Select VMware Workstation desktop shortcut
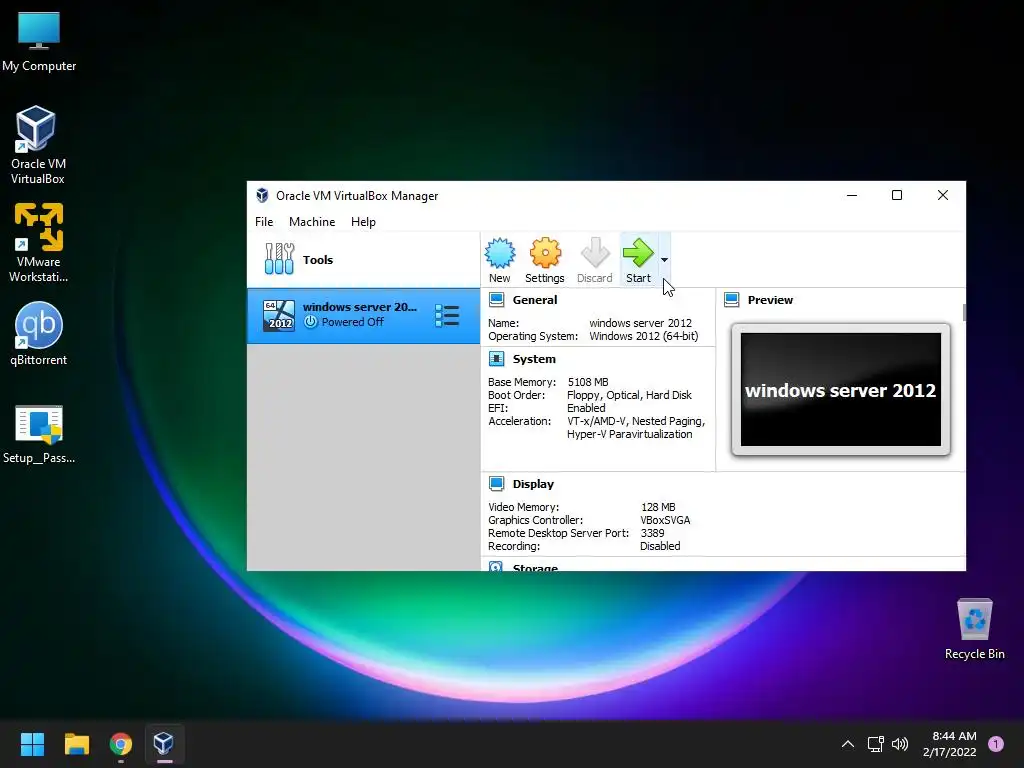The height and width of the screenshot is (768, 1024). coord(39,243)
